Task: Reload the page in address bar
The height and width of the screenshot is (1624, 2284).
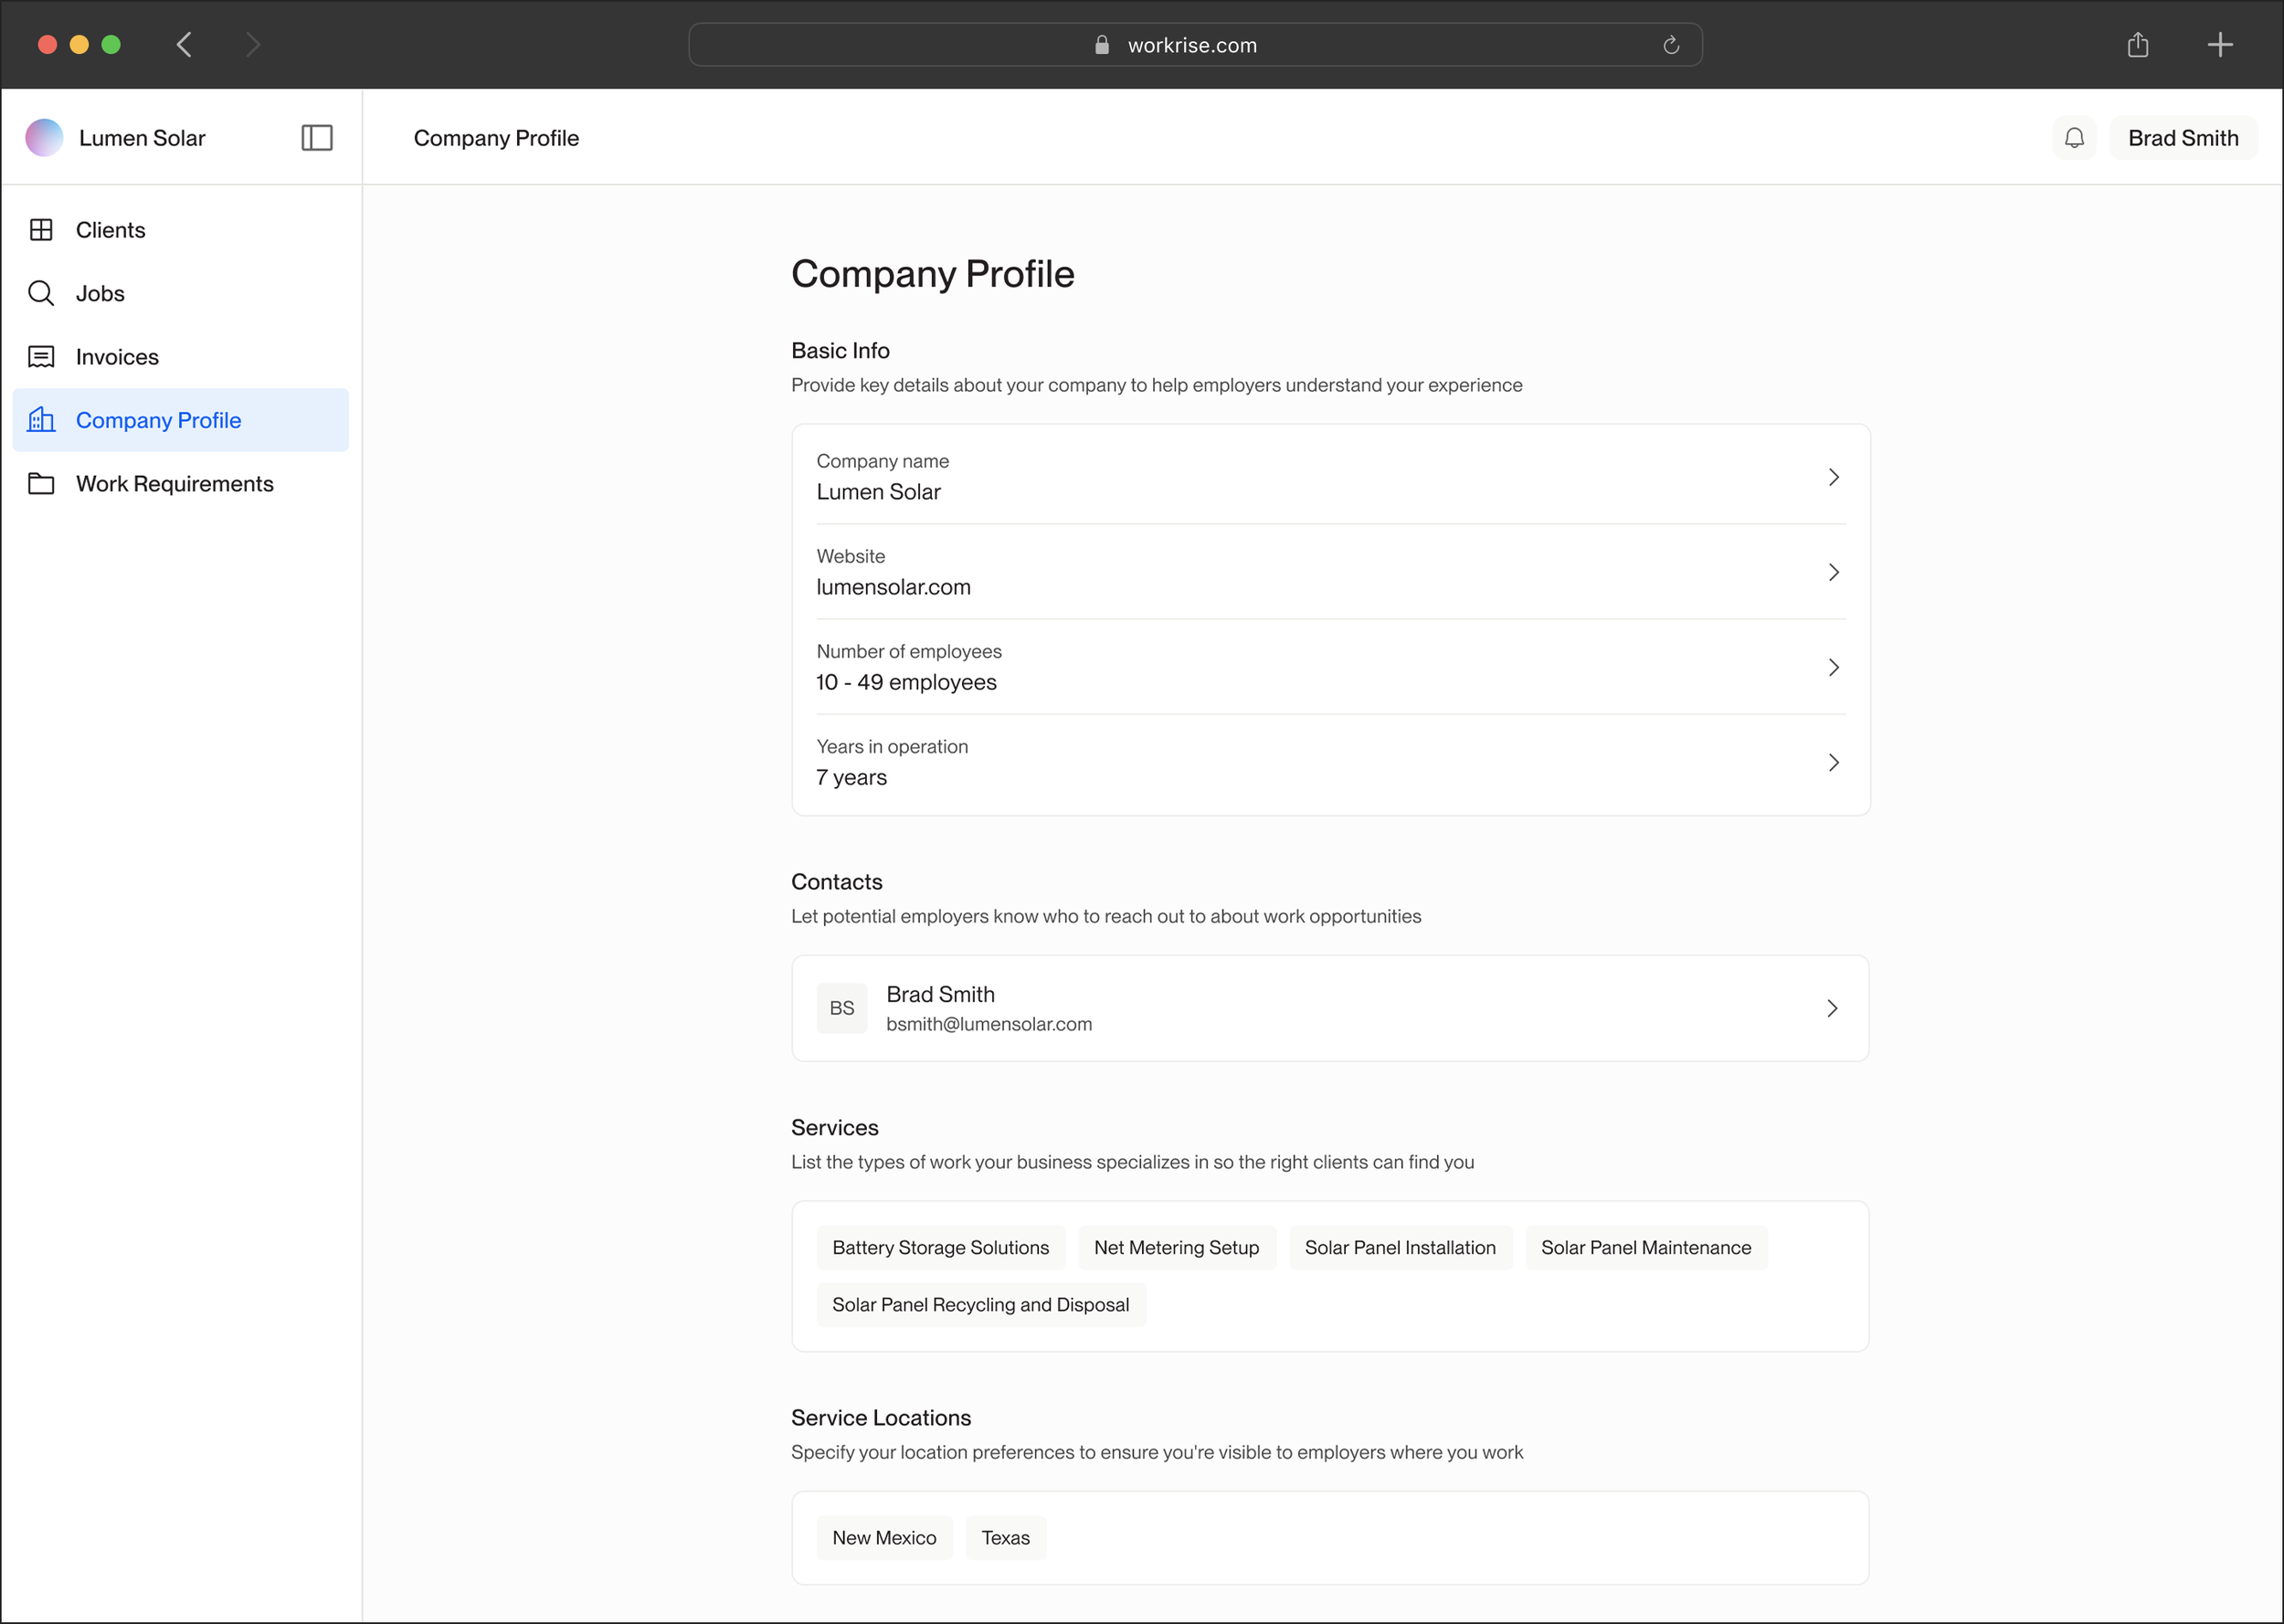Action: 1671,45
